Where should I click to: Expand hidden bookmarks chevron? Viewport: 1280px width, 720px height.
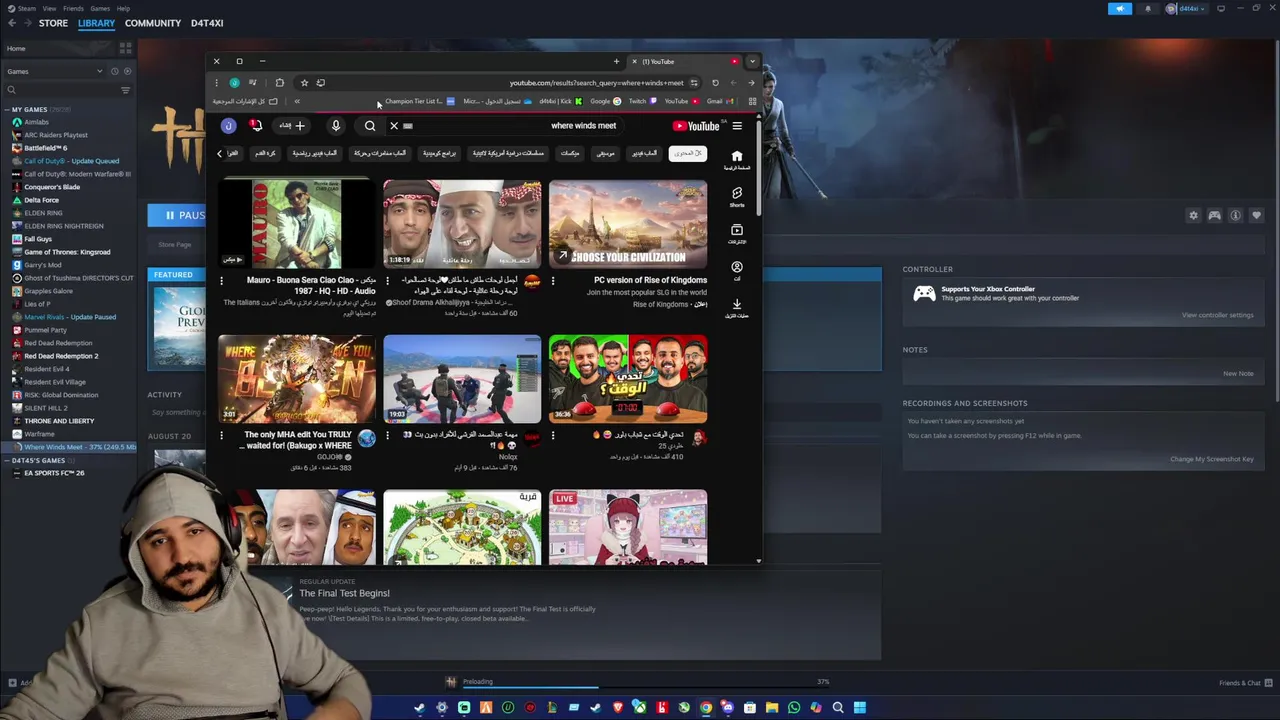297,101
